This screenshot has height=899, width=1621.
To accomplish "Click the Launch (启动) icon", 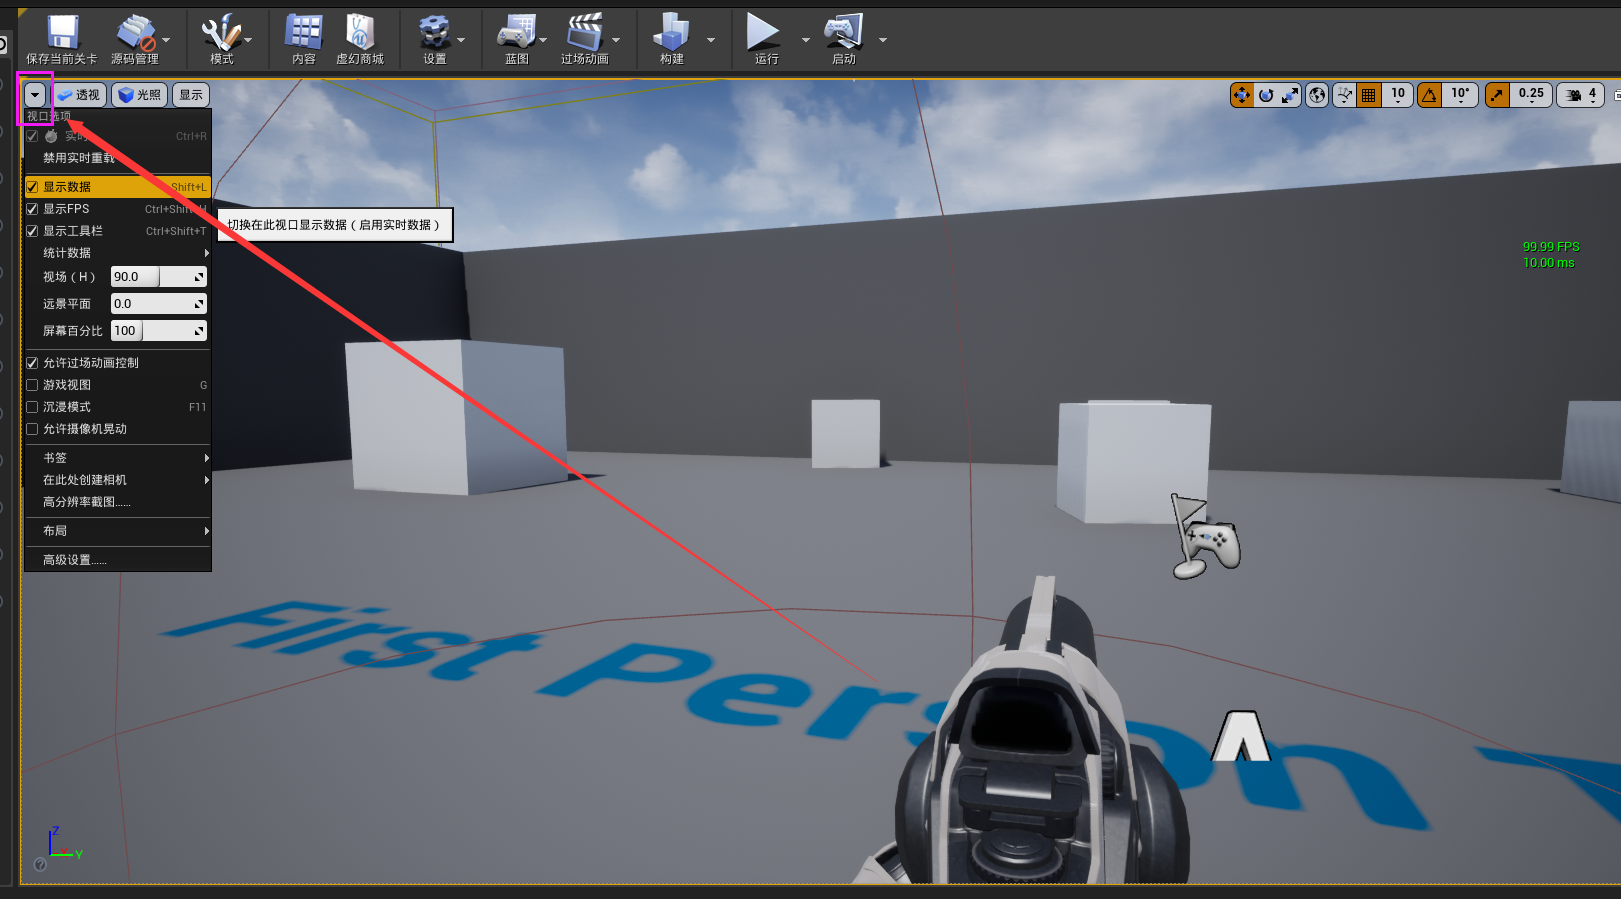I will (x=844, y=33).
